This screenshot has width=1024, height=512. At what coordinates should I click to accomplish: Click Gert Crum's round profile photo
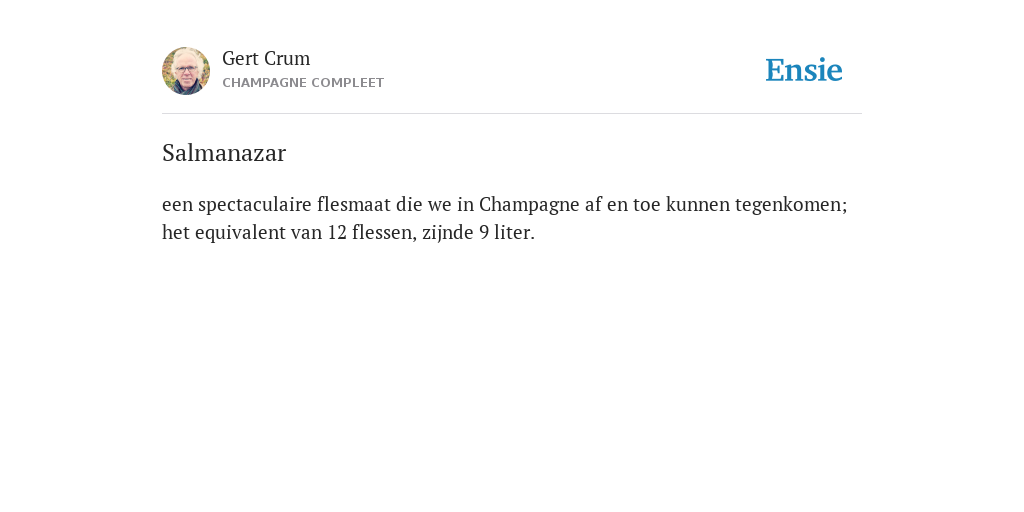[x=186, y=71]
